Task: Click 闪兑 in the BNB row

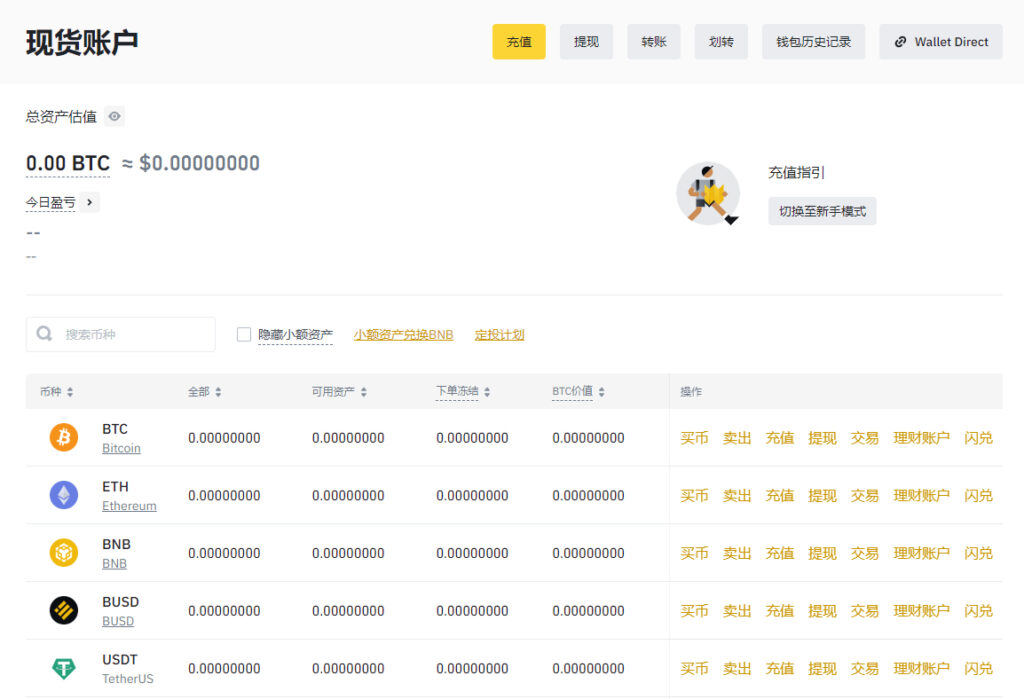Action: point(978,553)
